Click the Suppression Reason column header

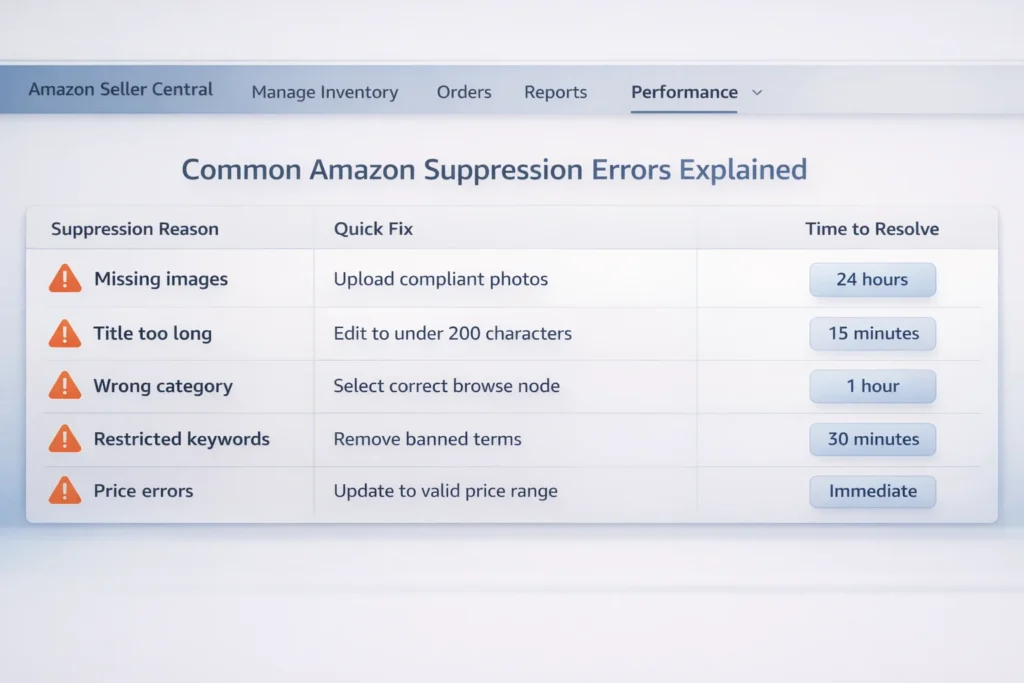click(x=134, y=229)
